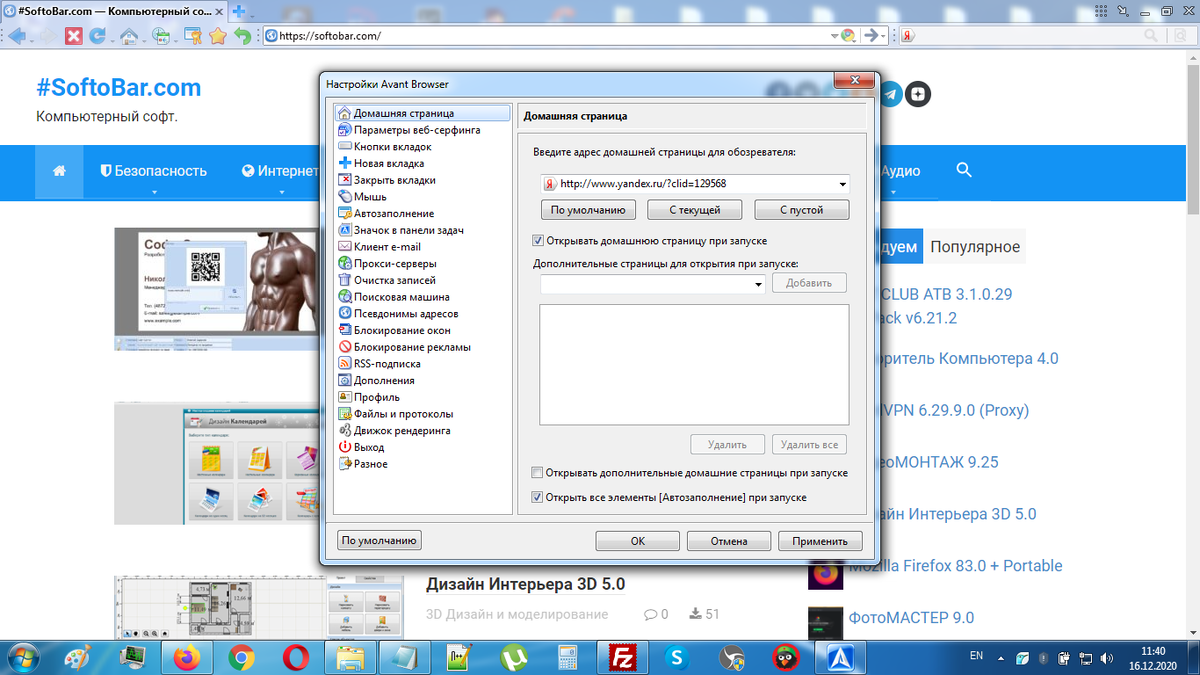Click OK in Avant Browser settings
This screenshot has height=675, width=1200.
pos(638,541)
